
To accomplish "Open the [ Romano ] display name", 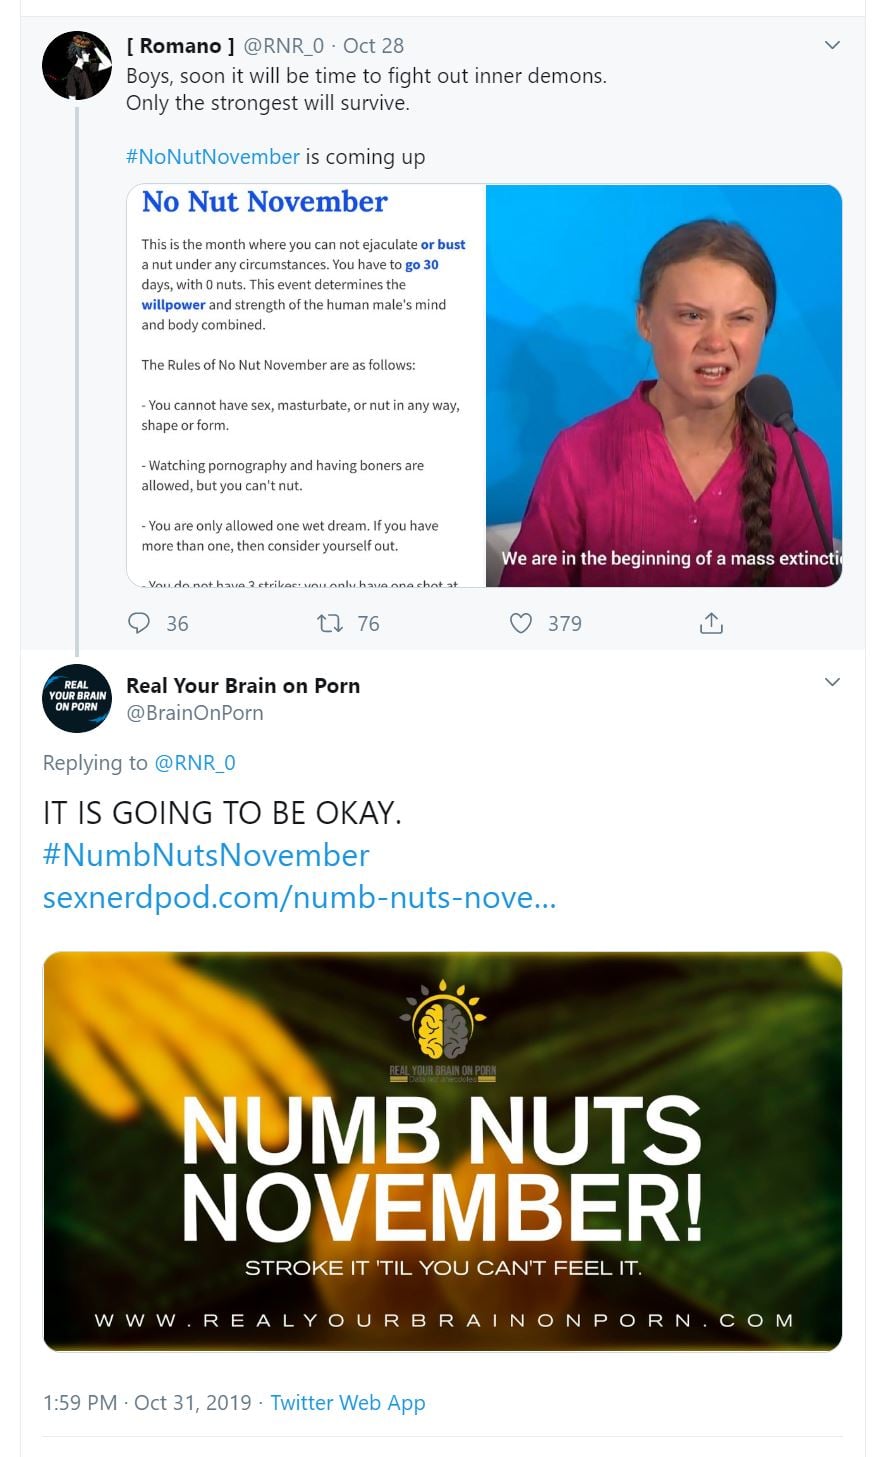I will coord(180,45).
